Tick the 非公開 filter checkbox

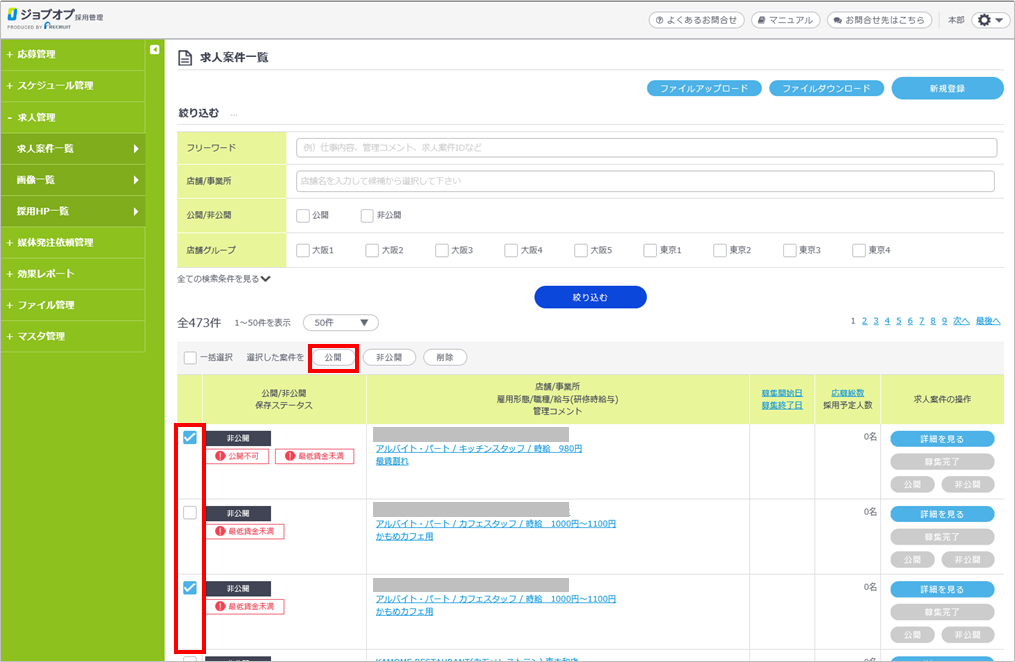[x=367, y=215]
